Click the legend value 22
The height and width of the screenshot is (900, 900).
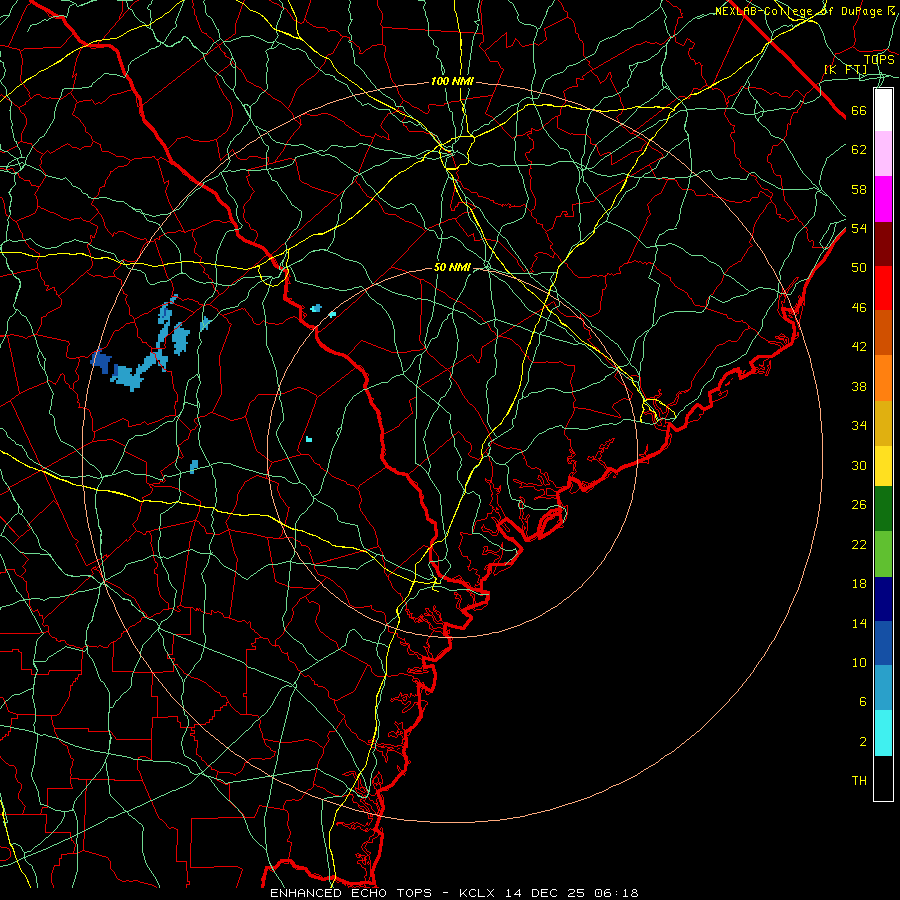[x=859, y=544]
